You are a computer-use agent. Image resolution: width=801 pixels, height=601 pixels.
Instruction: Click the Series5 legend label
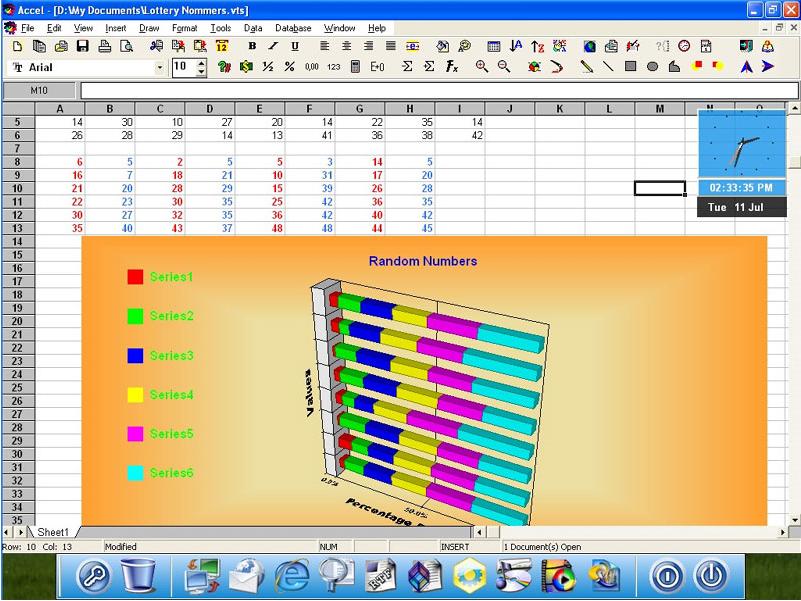[x=172, y=434]
